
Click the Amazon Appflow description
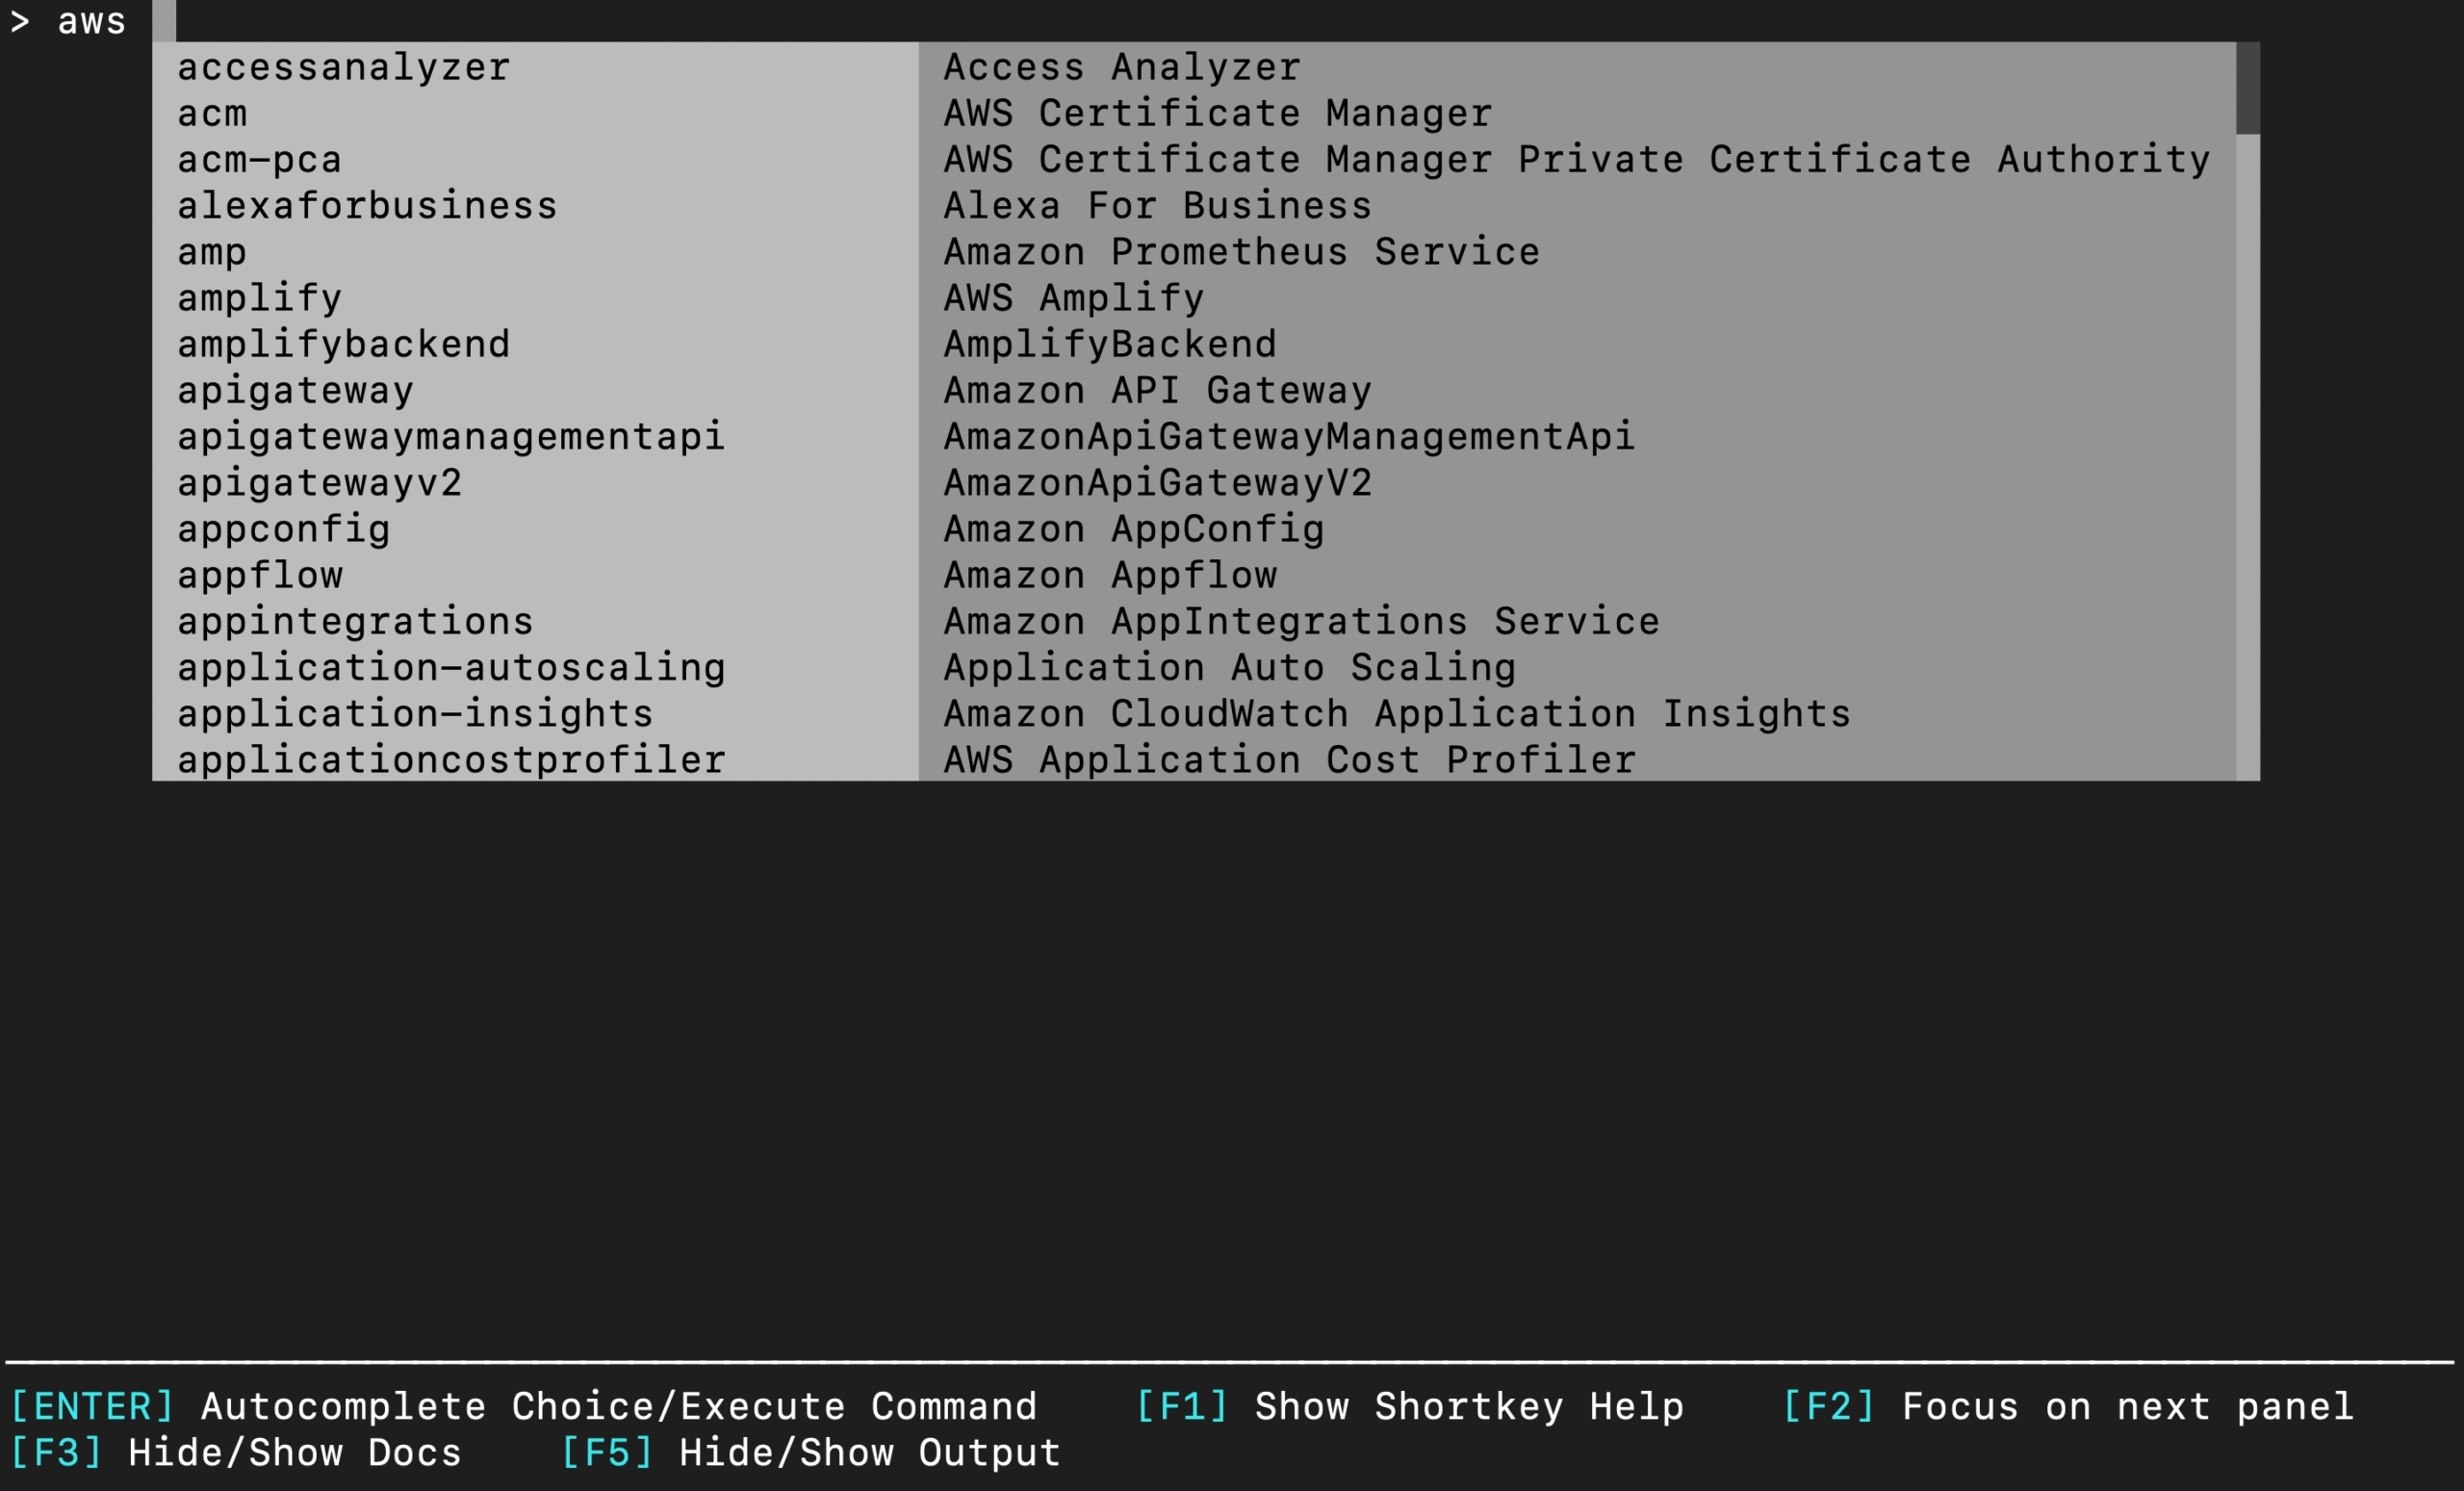pyautogui.click(x=1110, y=574)
